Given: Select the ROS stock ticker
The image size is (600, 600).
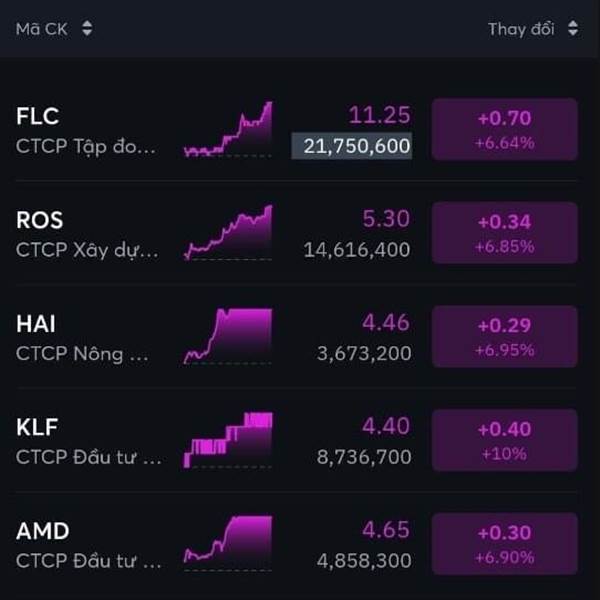Looking at the screenshot, I should [40, 220].
